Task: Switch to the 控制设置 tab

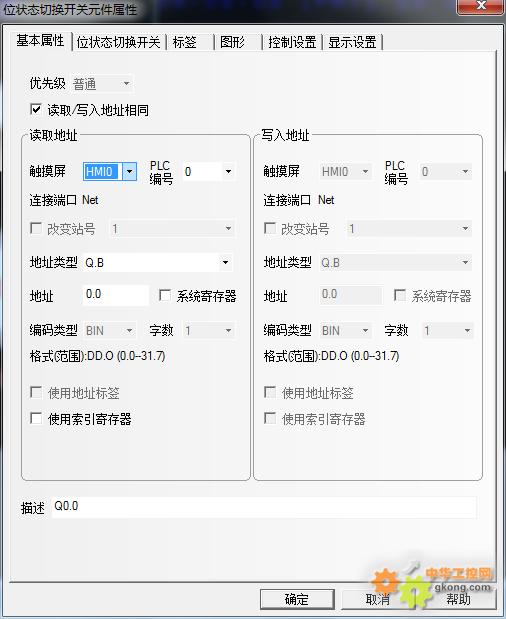Action: pyautogui.click(x=292, y=42)
